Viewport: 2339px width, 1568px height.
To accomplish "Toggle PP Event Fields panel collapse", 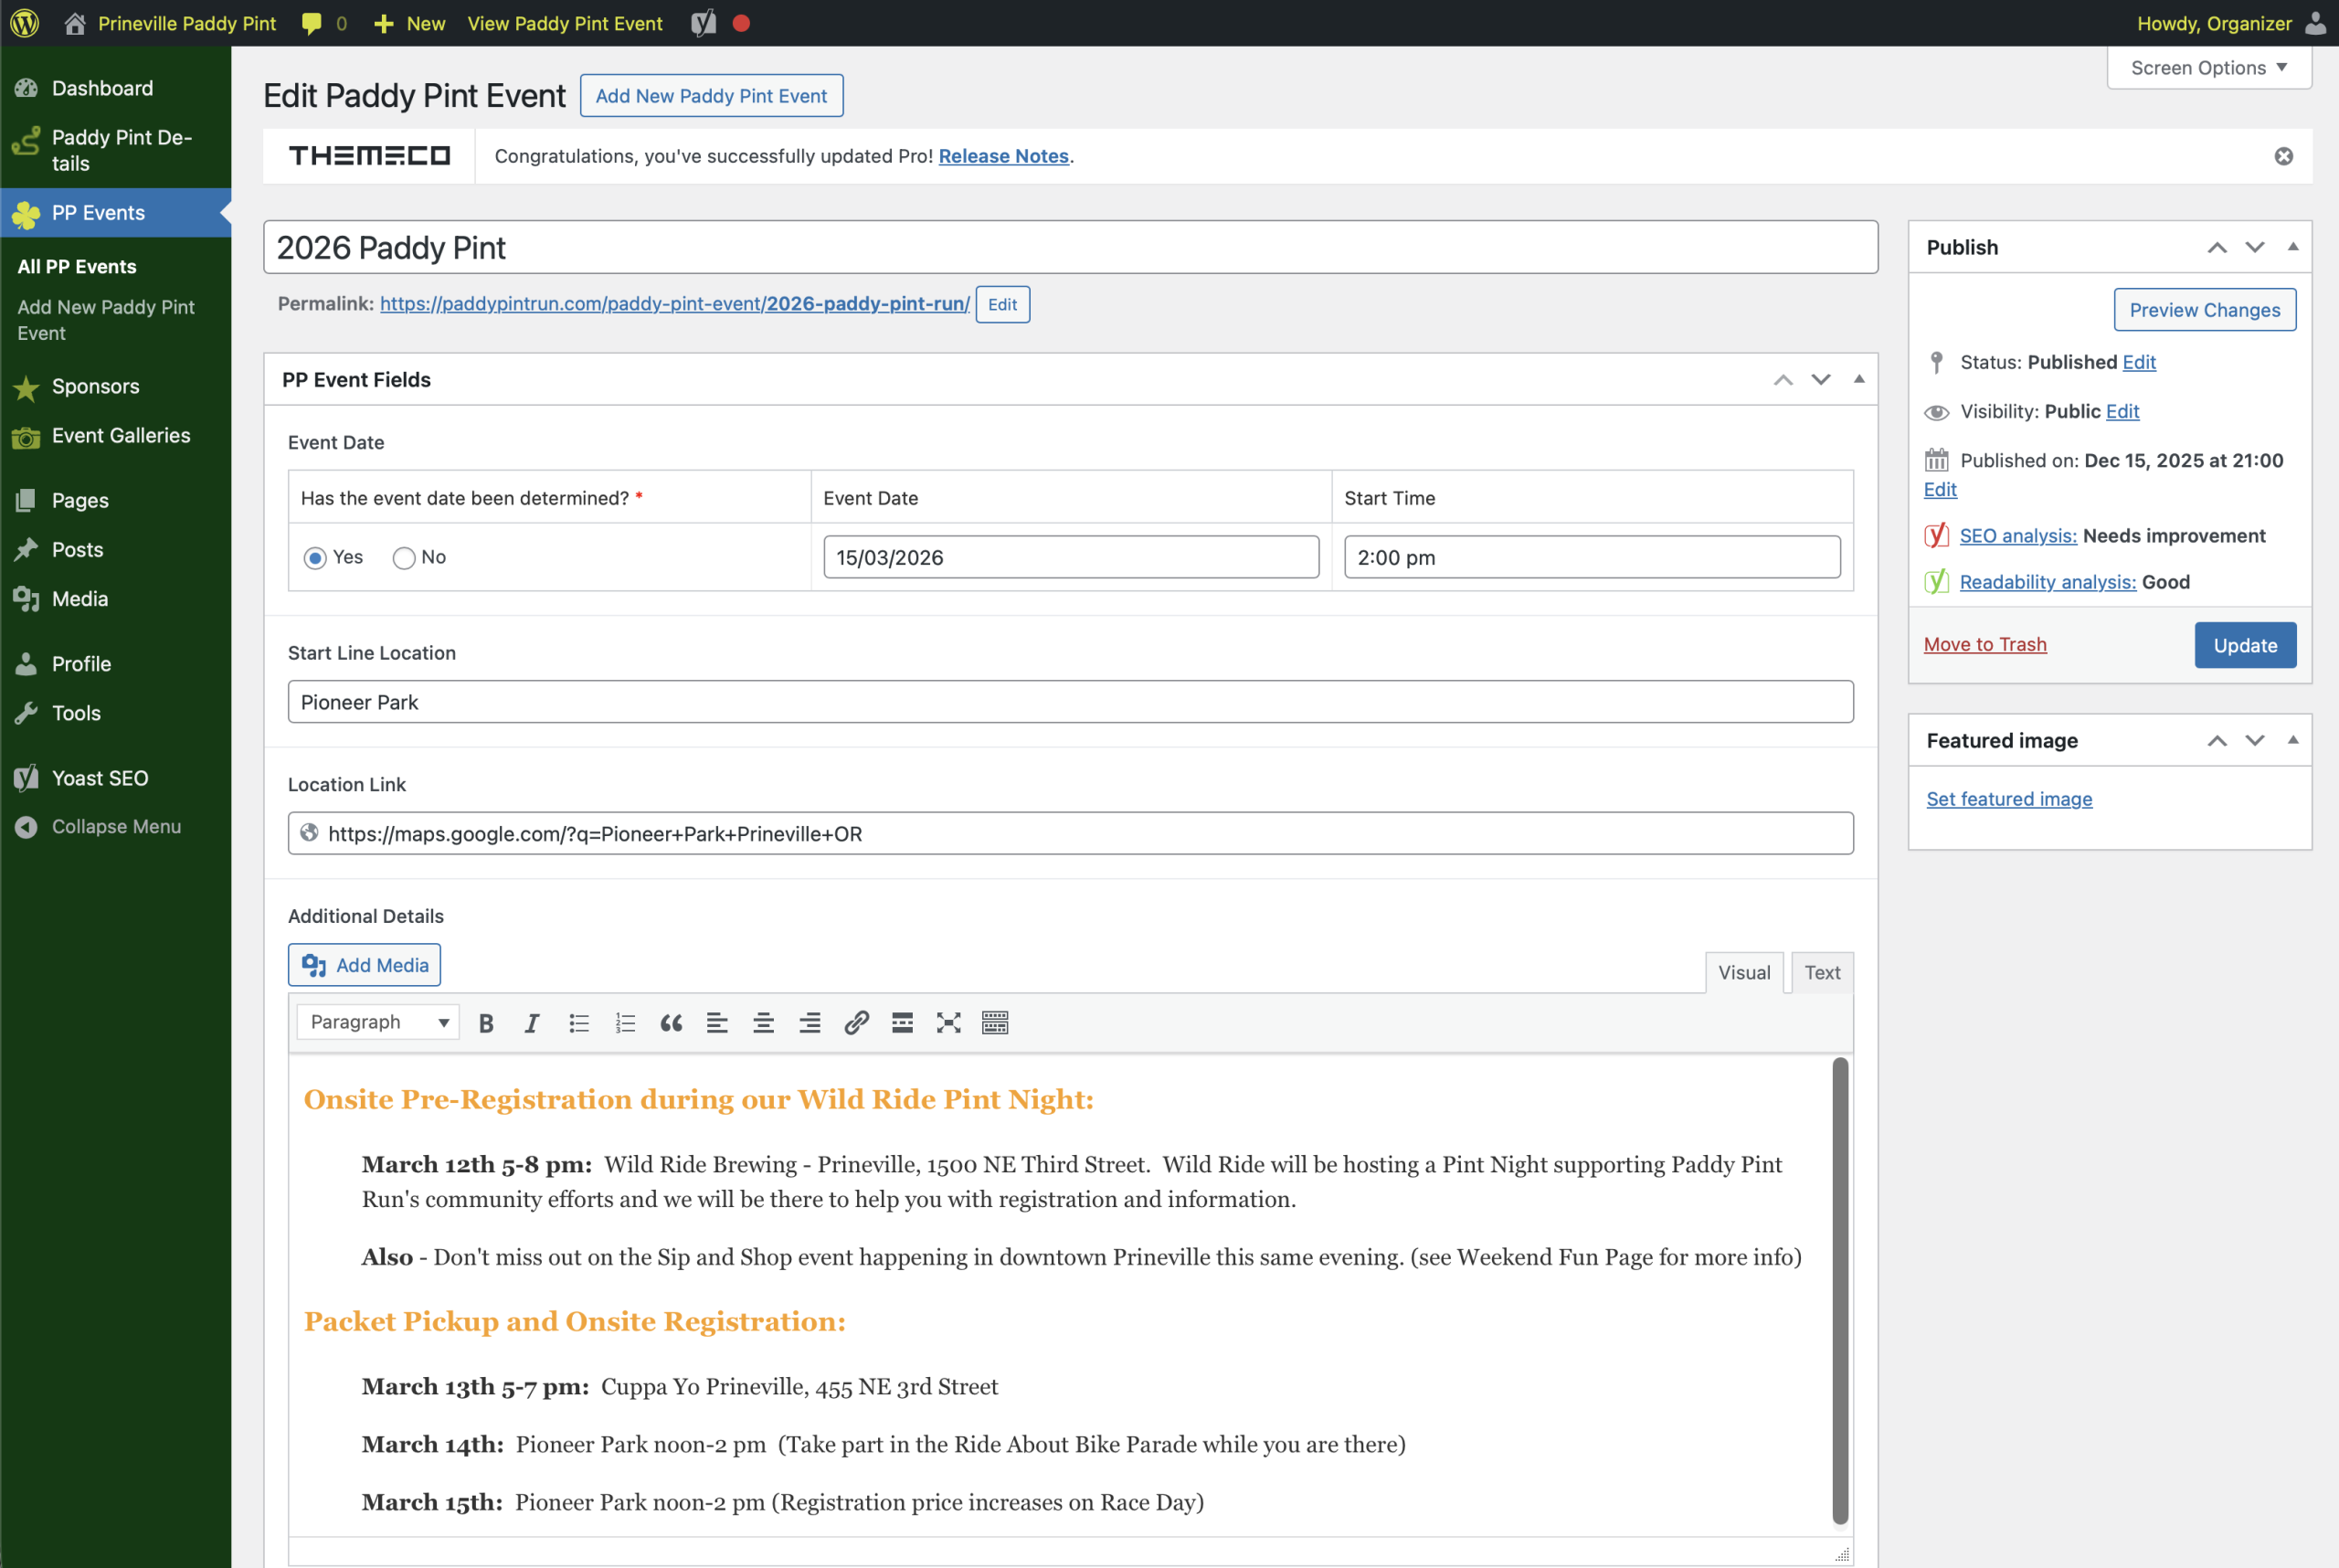I will click(1859, 380).
